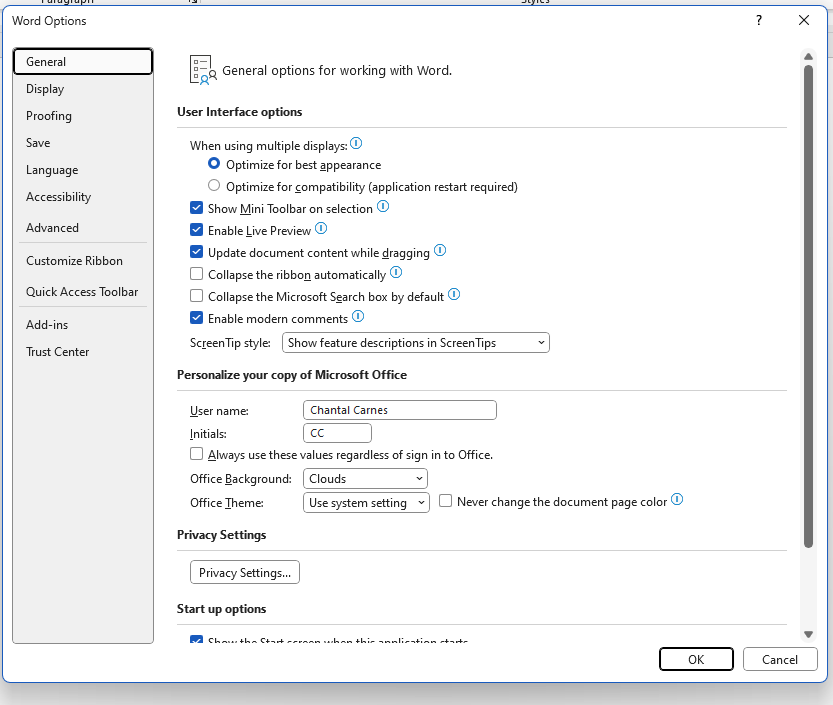The width and height of the screenshot is (833, 705).
Task: Click info icon next to Enable modern comments
Action: pos(358,317)
